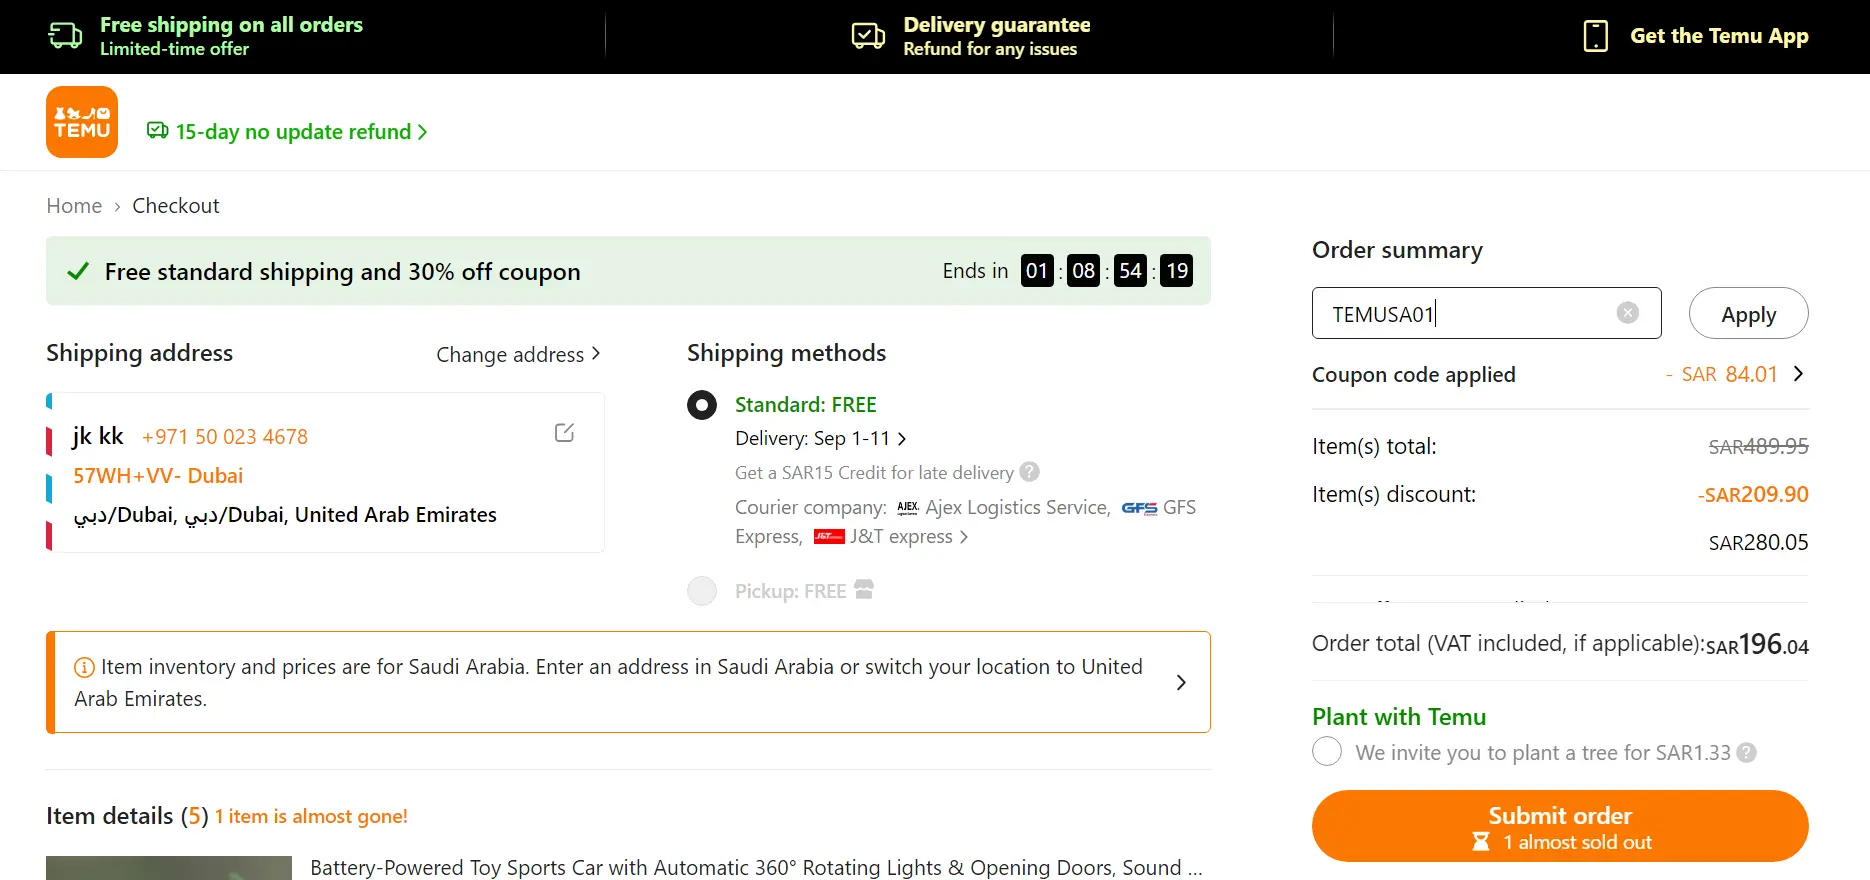Click the struck-through SAR489.95 item total
The width and height of the screenshot is (1870, 880).
[x=1758, y=447]
